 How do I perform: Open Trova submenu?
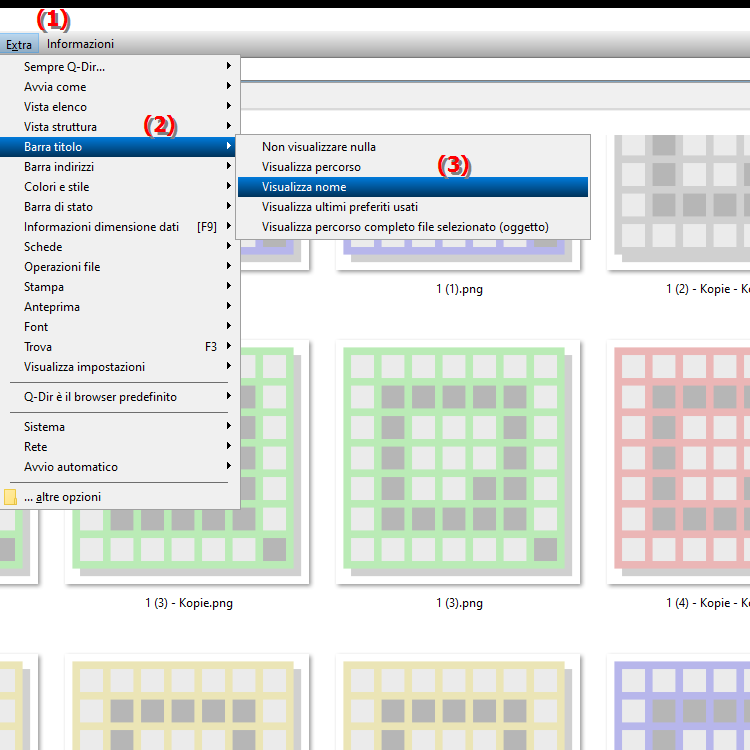[x=120, y=347]
